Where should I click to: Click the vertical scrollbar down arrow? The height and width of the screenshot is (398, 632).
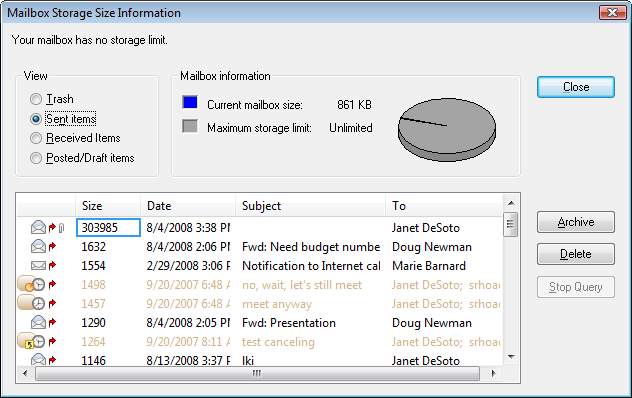(x=511, y=356)
